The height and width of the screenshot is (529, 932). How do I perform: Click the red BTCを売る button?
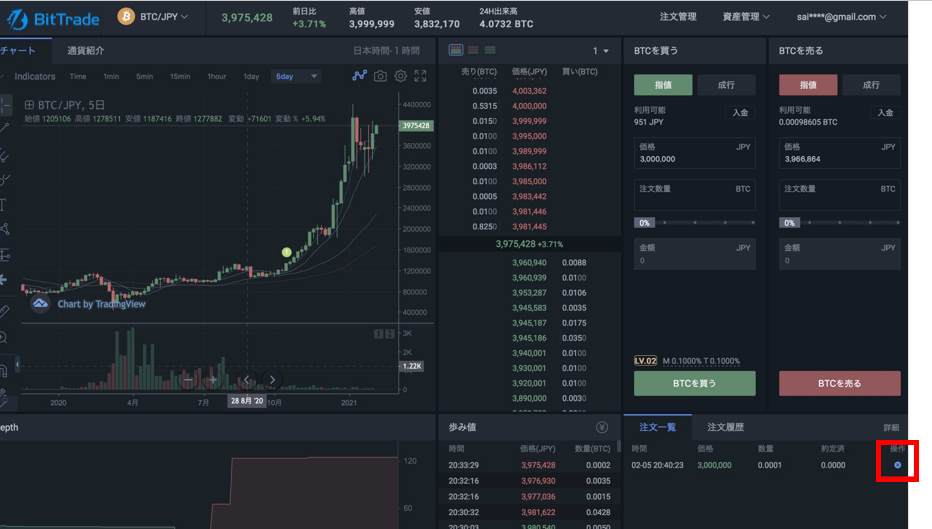(839, 383)
